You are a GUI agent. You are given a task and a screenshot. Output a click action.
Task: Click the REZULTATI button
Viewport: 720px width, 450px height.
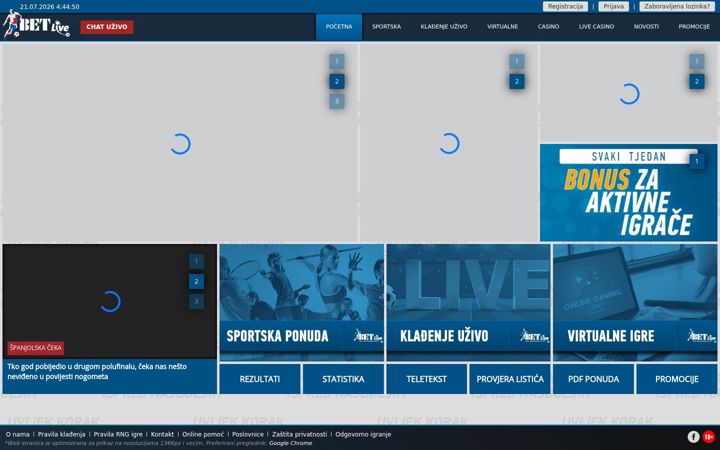[x=259, y=379]
